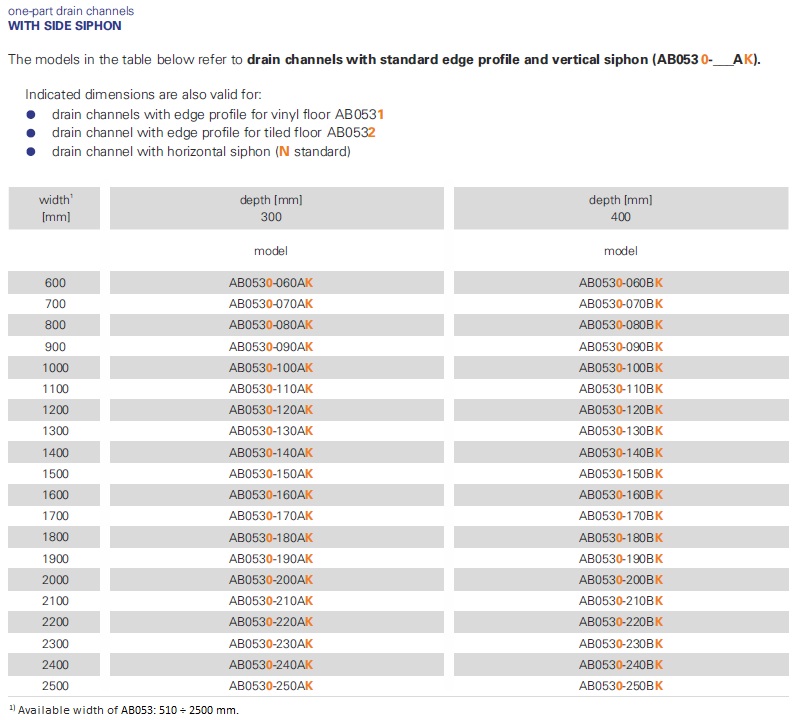Select model AB0530-150BK

coord(621,474)
